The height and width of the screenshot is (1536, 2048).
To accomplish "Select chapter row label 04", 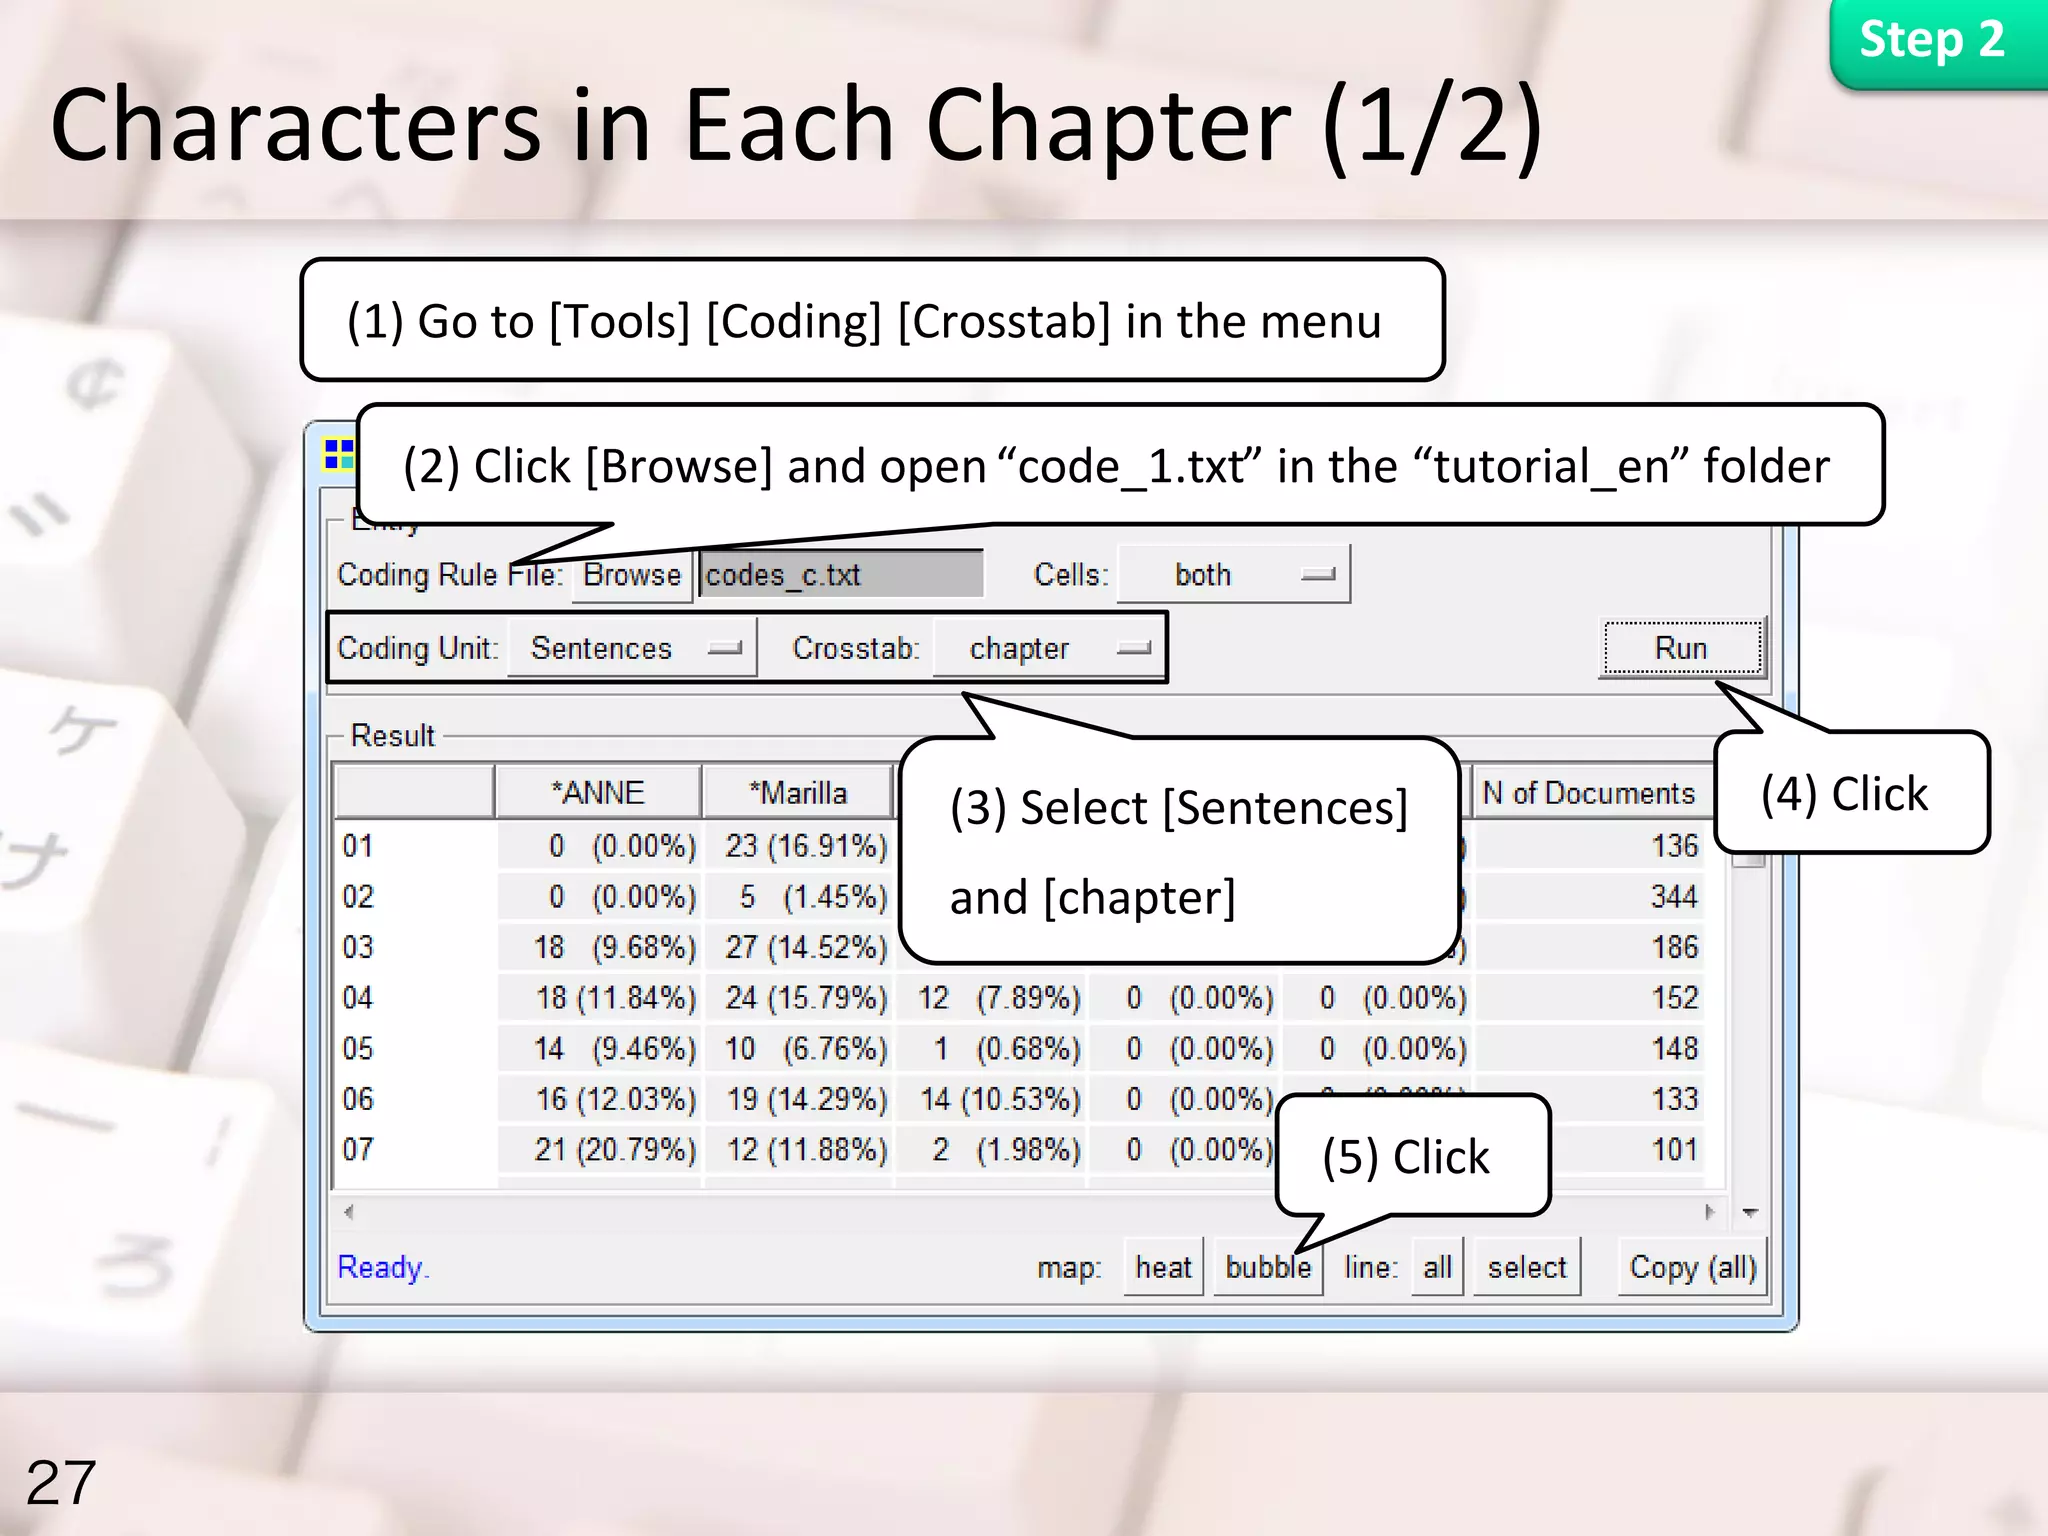I will 358,997.
